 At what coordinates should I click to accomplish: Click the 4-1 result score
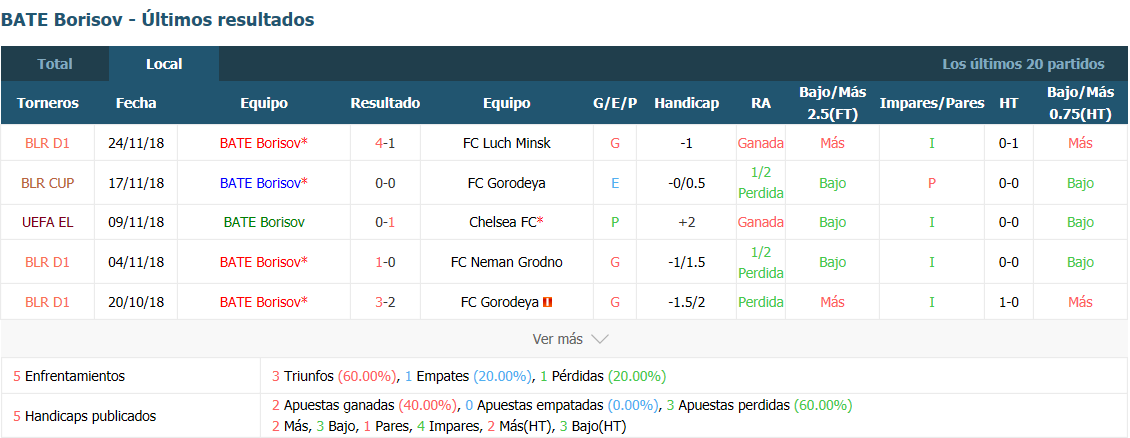tap(385, 143)
